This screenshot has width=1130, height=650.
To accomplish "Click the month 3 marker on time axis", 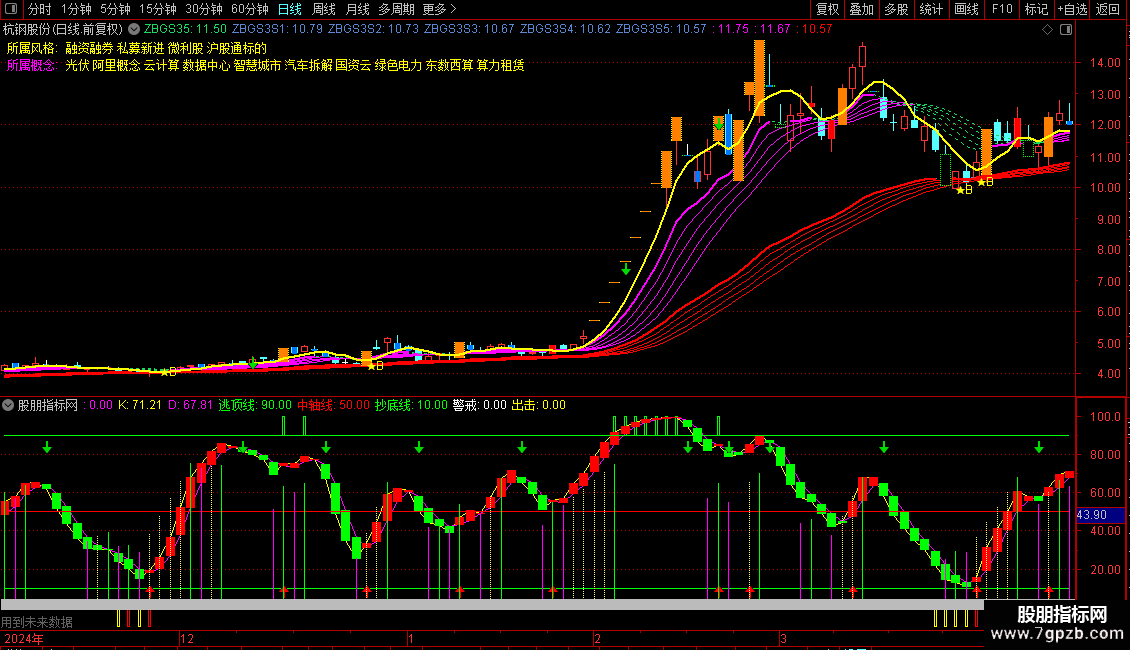I will (x=783, y=639).
